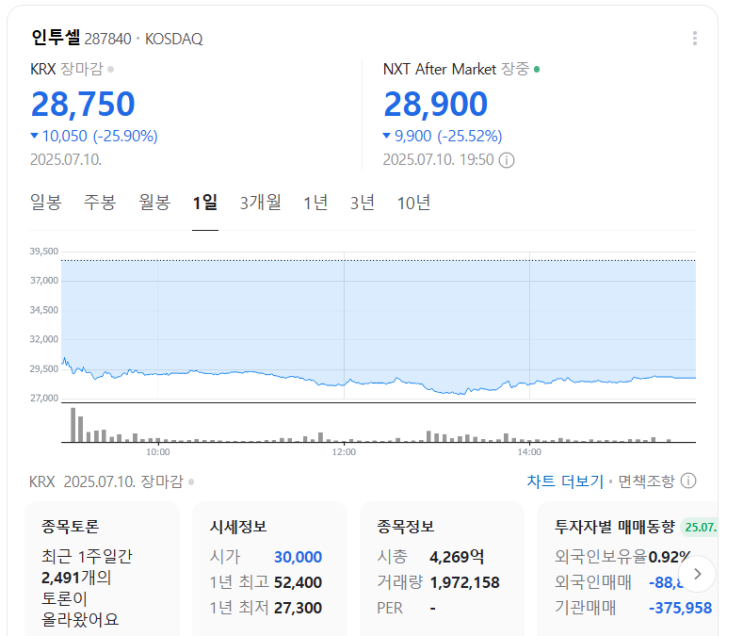Viewport: 743px width, 636px height.
Task: Click the stock code 287840 · KOSDAQ
Action: [x=144, y=39]
